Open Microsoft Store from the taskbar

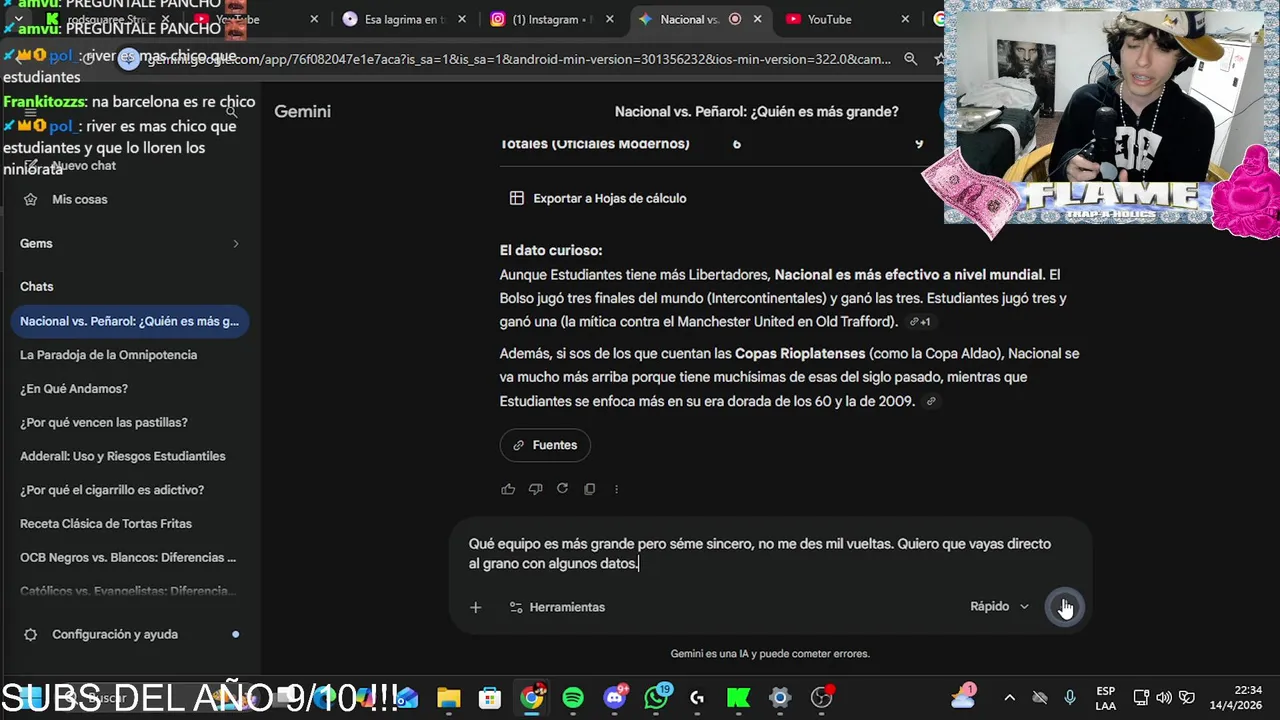(489, 698)
